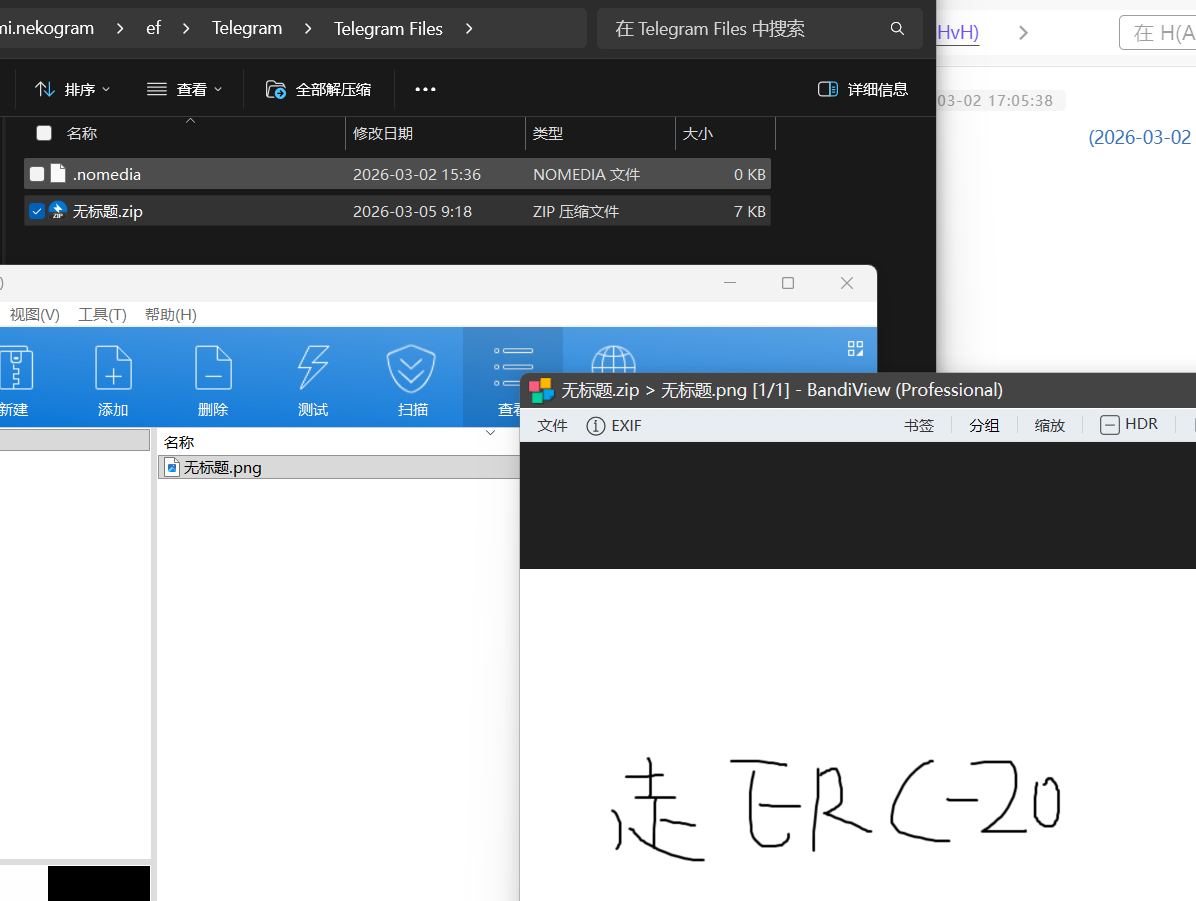
Task: Click Extract All (全部解压缩) button
Action: (318, 89)
